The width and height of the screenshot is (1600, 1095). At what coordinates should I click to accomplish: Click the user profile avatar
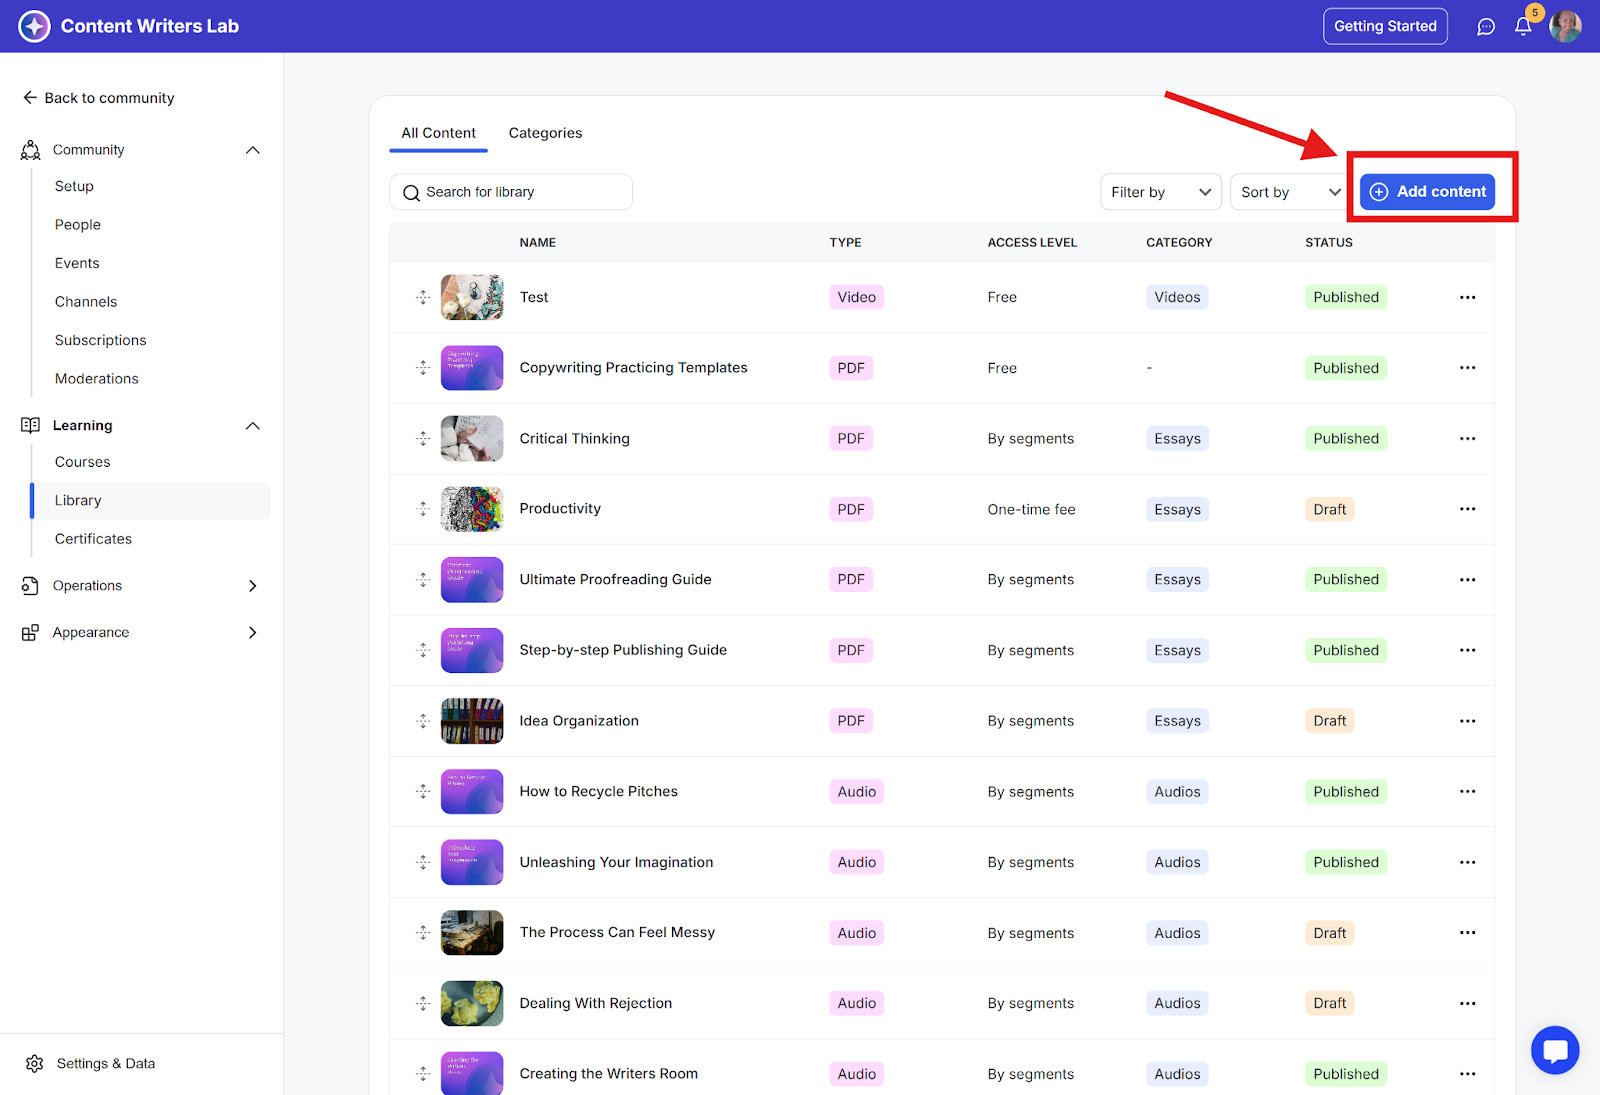[x=1565, y=27]
